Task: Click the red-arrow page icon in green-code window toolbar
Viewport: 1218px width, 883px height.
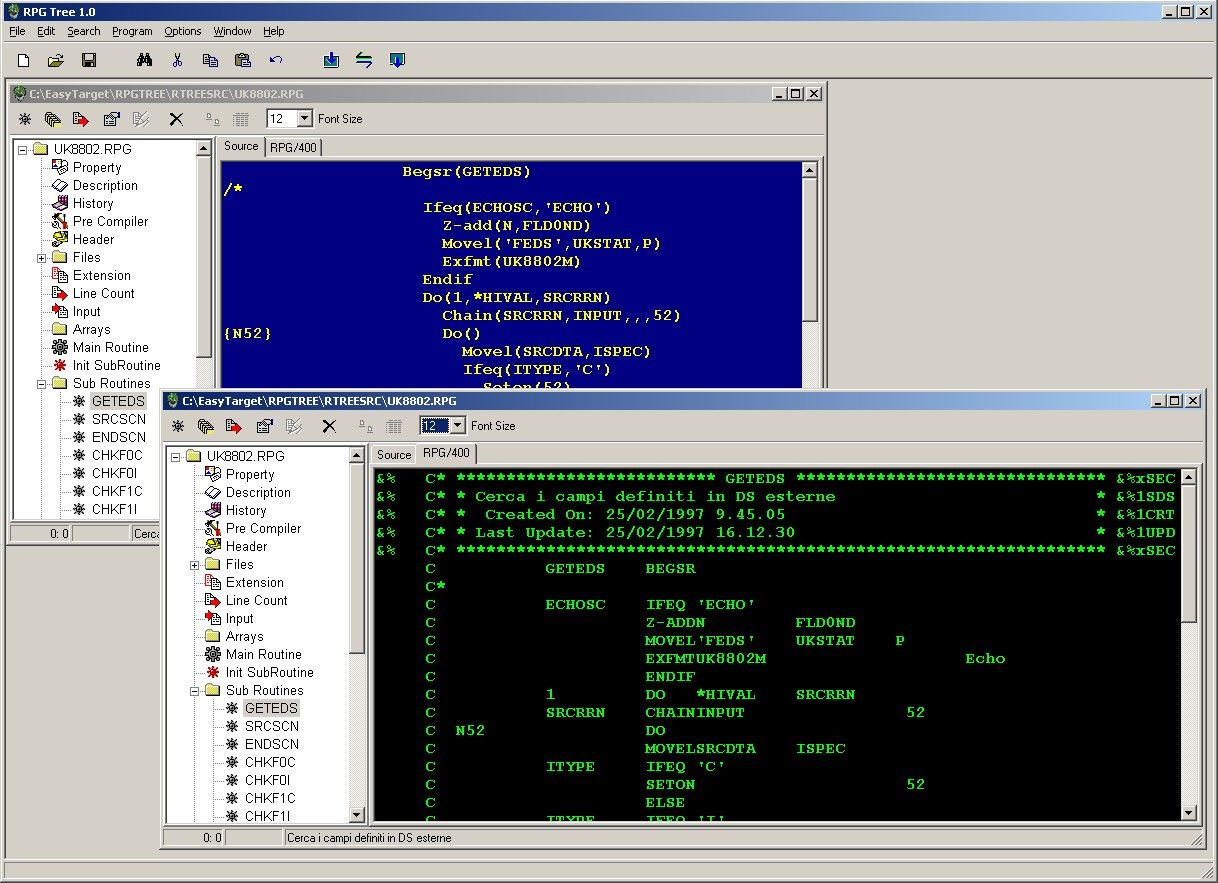Action: pyautogui.click(x=234, y=426)
